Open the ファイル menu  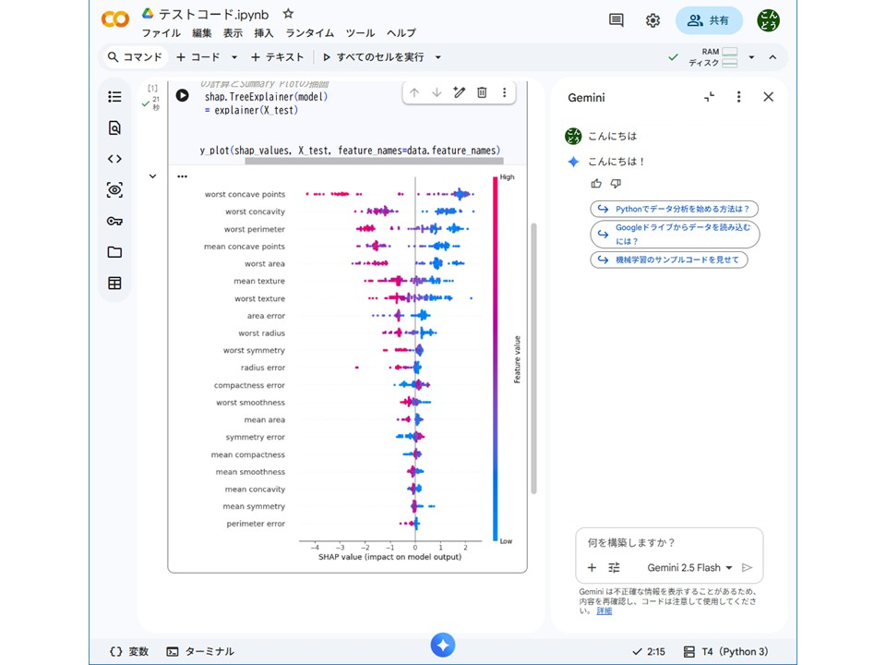tap(160, 33)
